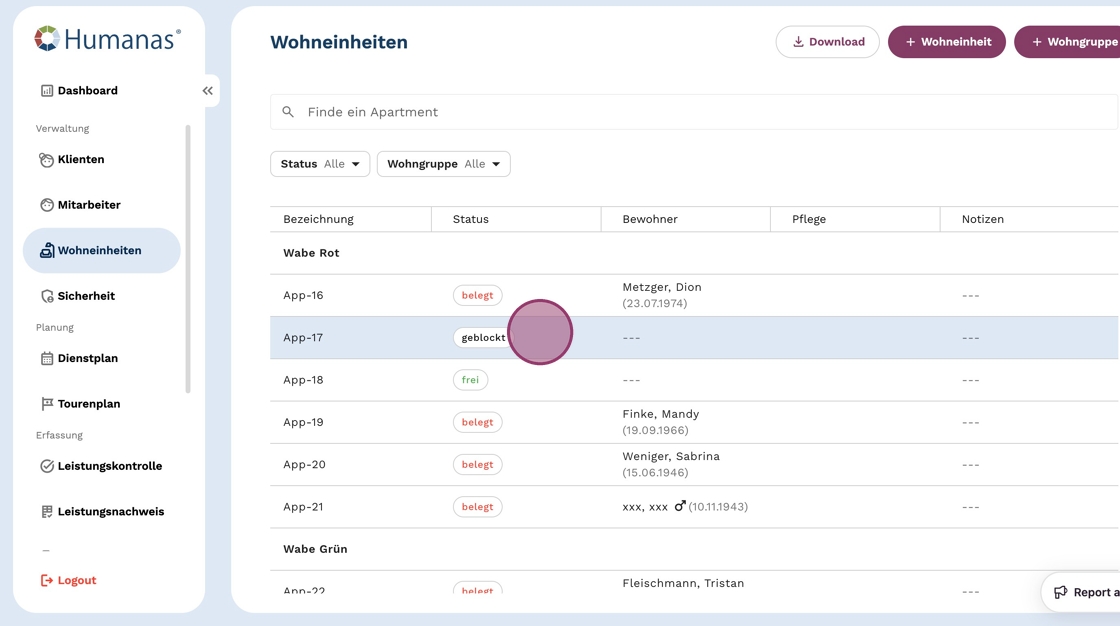Select Wohneinheiten sidebar item
The height and width of the screenshot is (626, 1120).
[x=100, y=251]
